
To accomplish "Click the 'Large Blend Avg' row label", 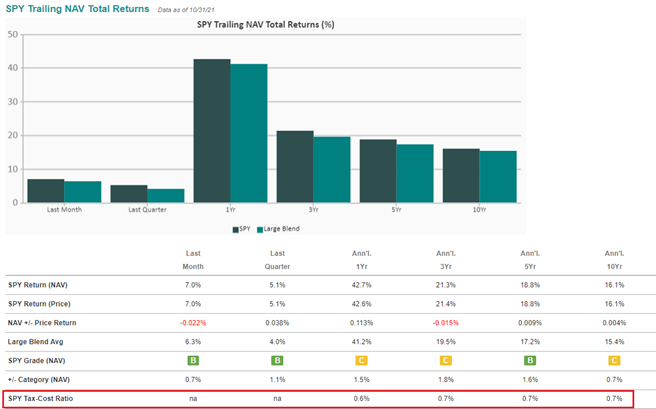I will tap(36, 342).
